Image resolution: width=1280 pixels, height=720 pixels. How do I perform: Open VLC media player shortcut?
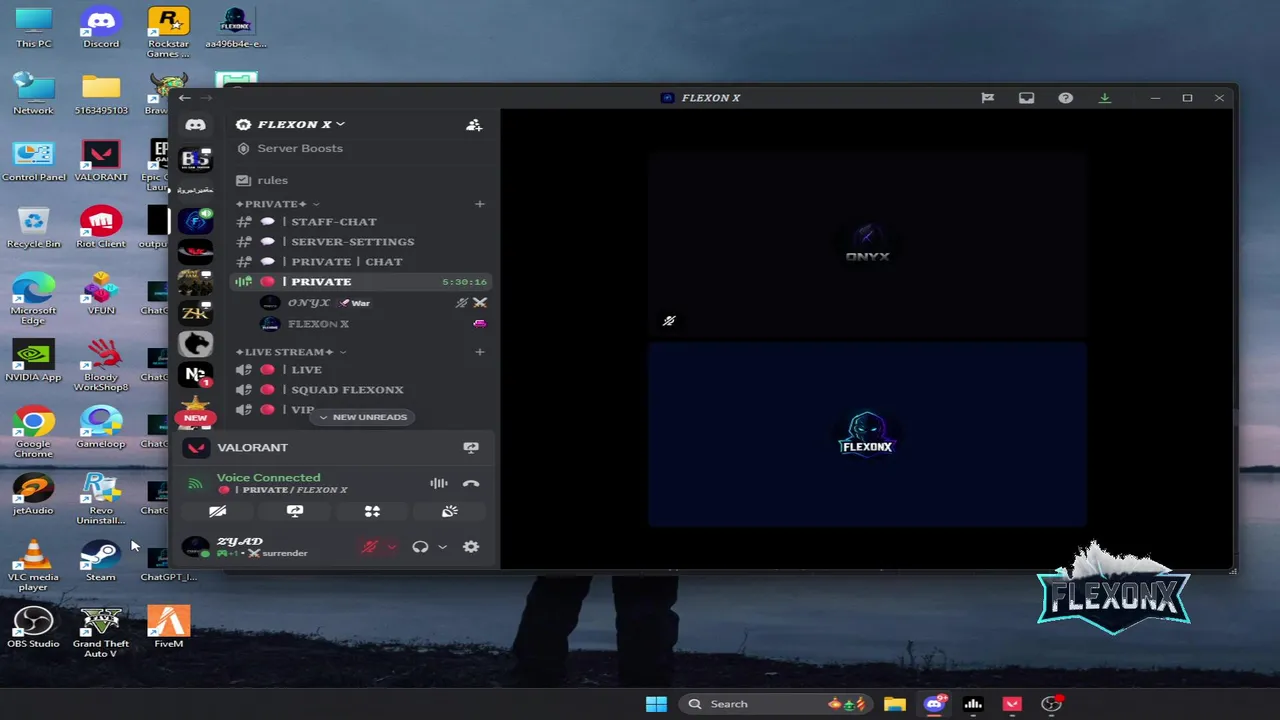[x=33, y=565]
